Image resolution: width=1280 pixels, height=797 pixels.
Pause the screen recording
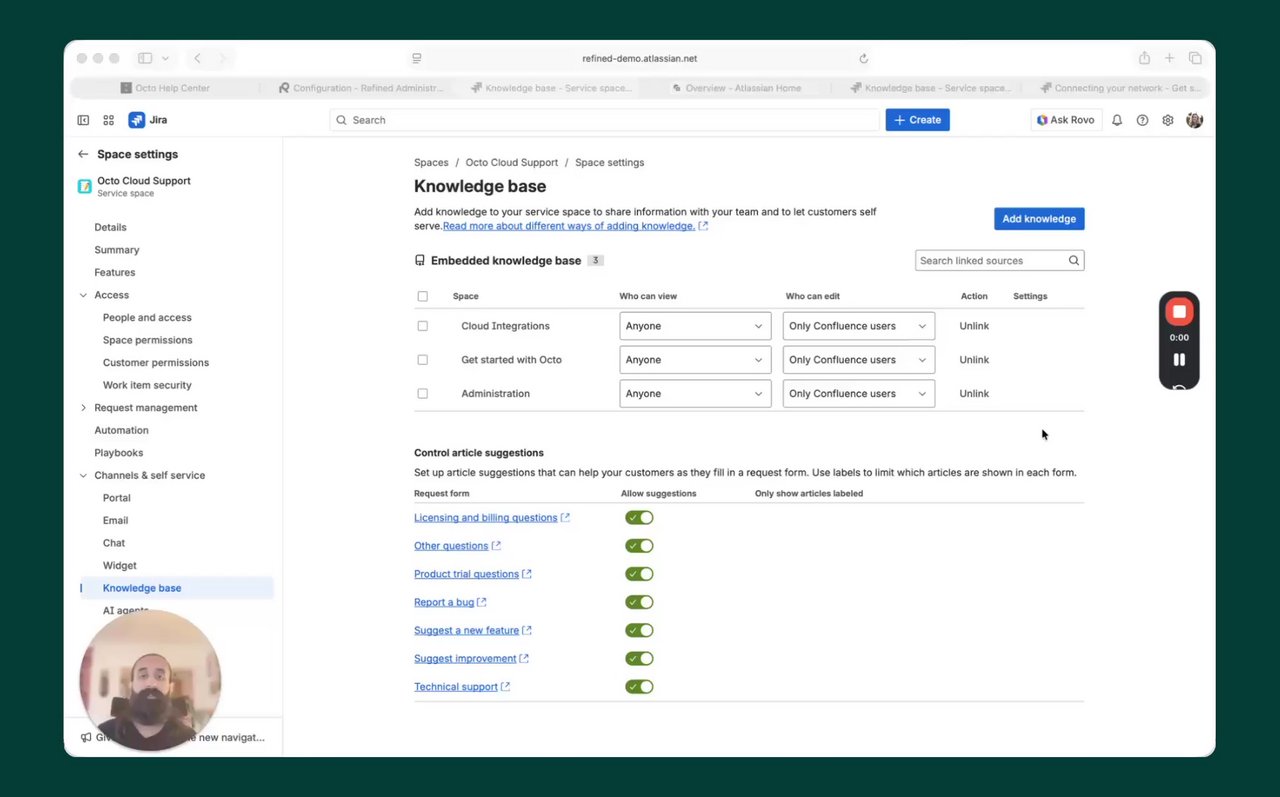pyautogui.click(x=1179, y=360)
